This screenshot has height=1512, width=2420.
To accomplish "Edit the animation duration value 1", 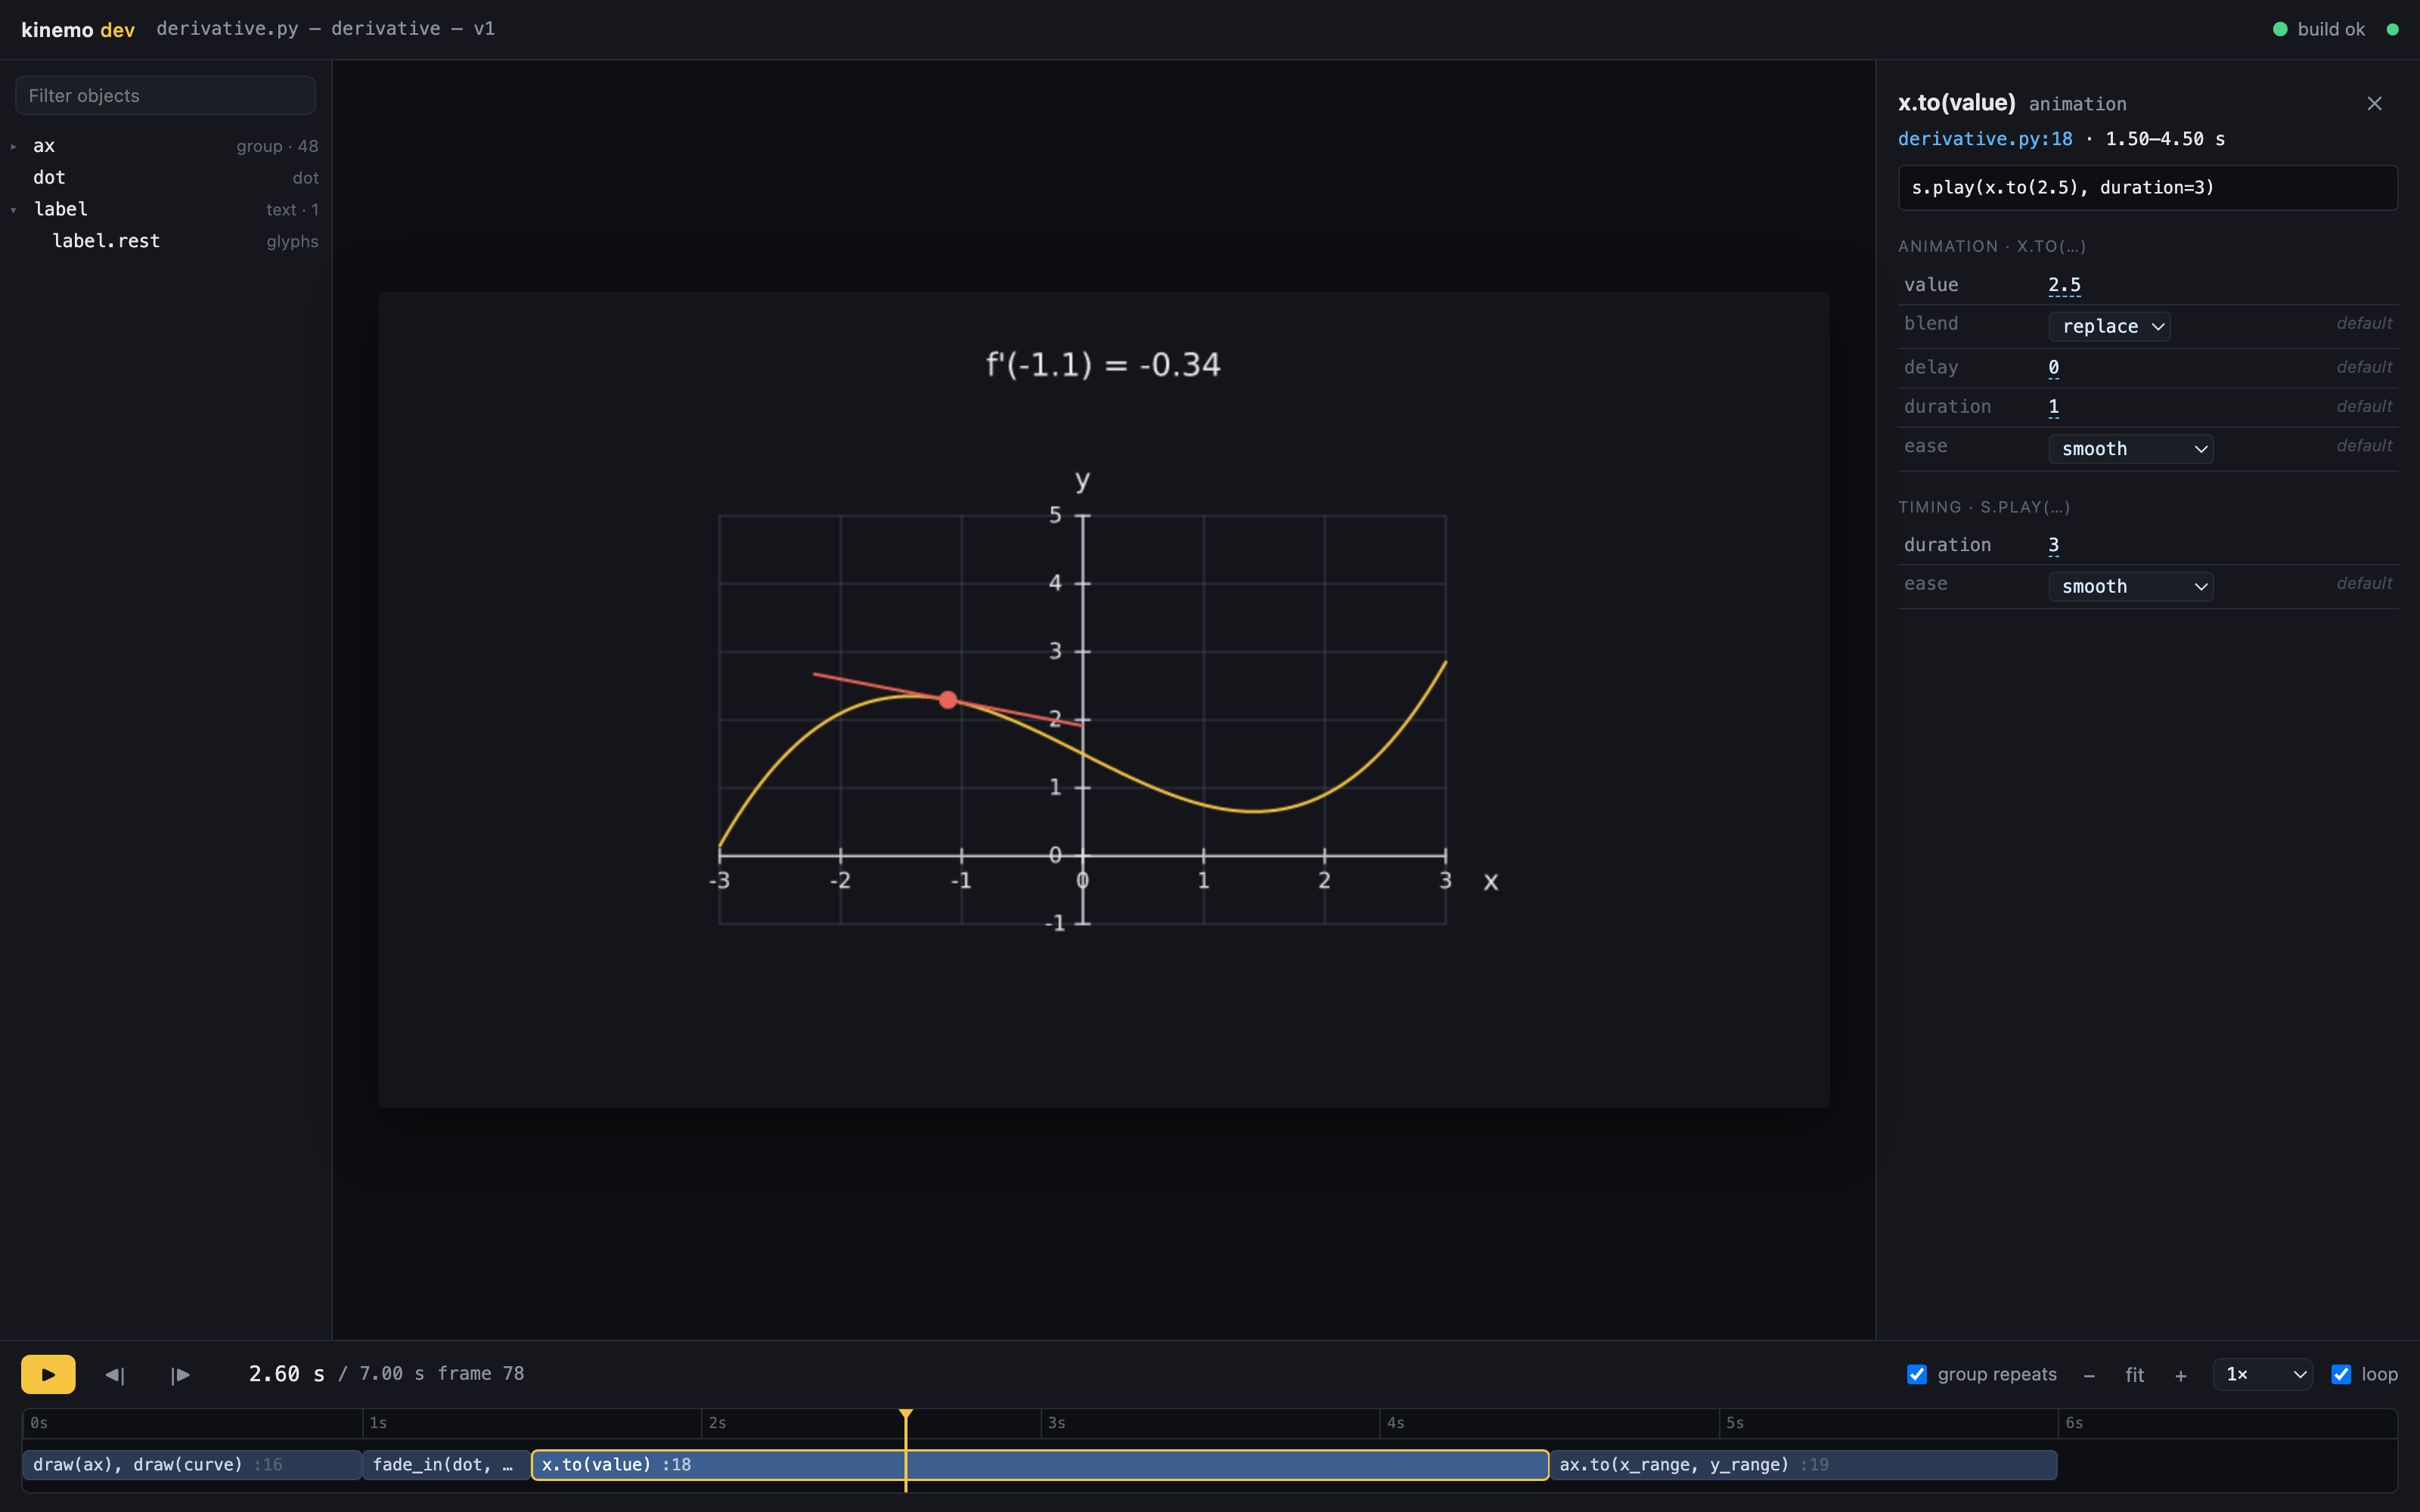I will [2053, 407].
